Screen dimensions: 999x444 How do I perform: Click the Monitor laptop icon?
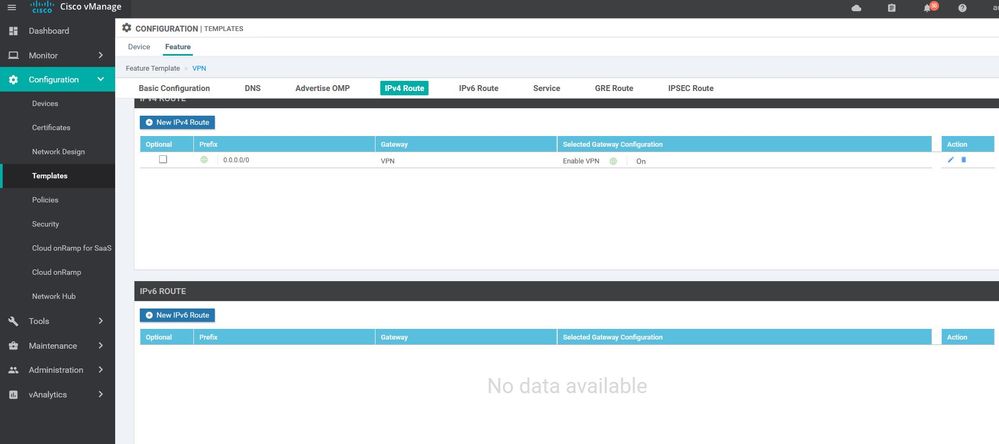coord(13,55)
